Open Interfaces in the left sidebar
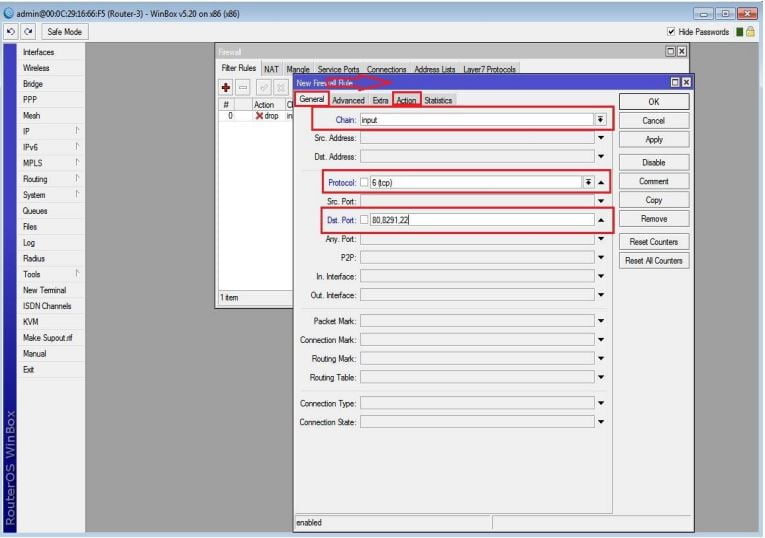Image resolution: width=765 pixels, height=538 pixels. point(38,52)
